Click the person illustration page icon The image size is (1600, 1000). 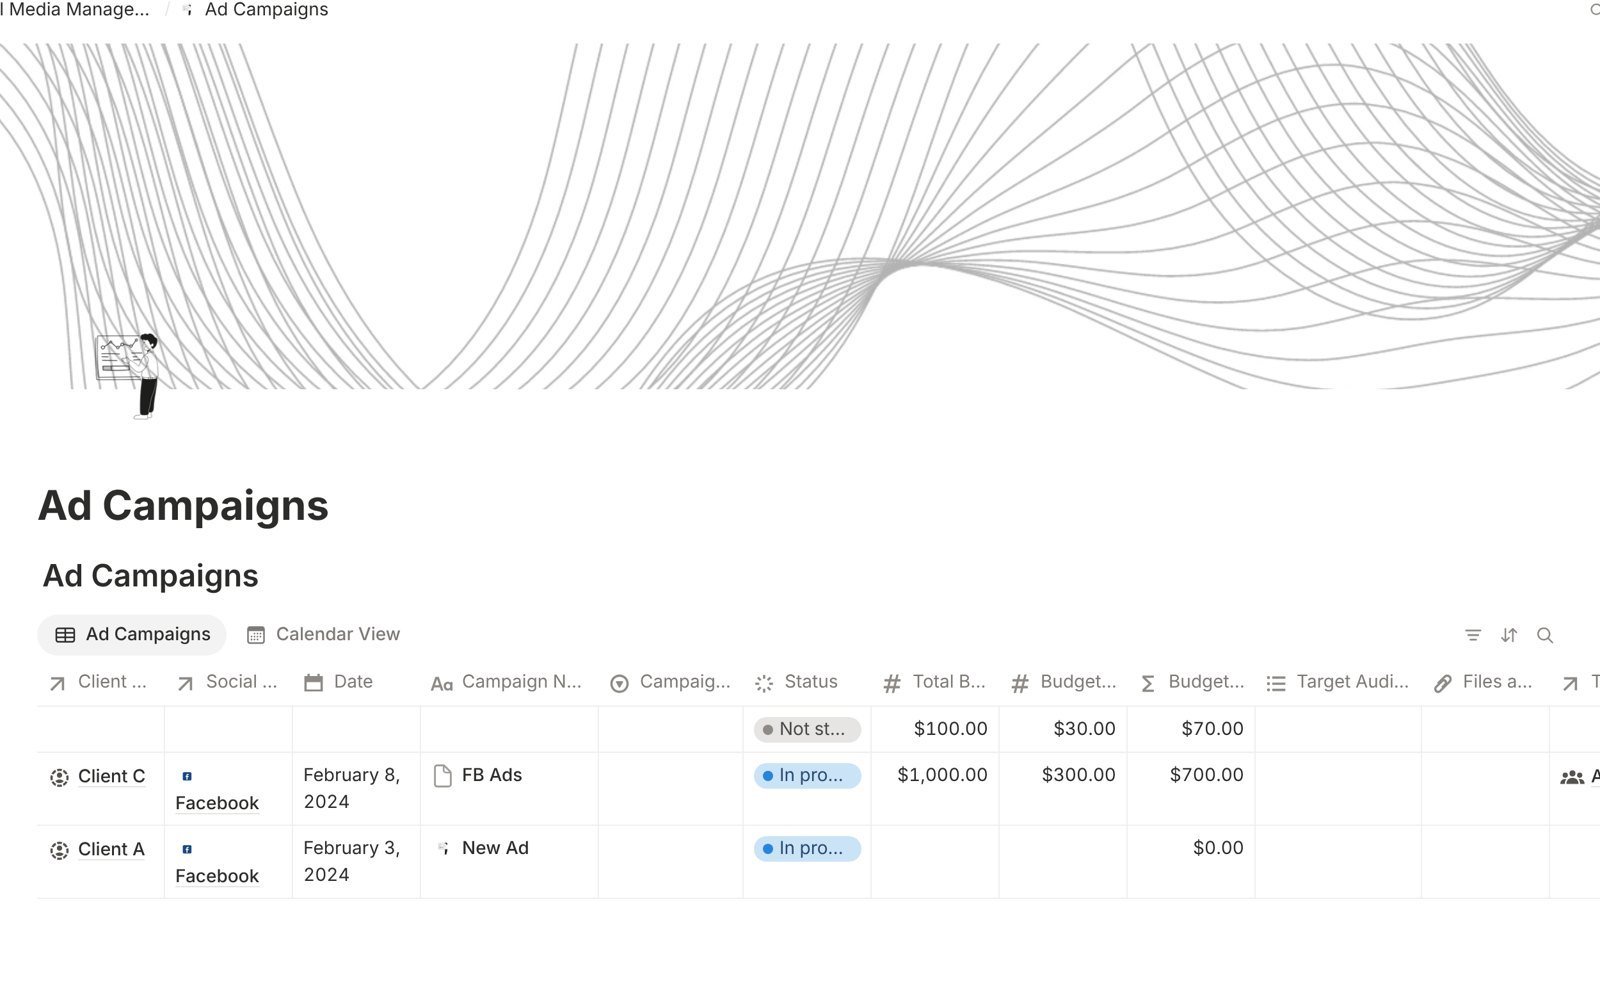(128, 375)
